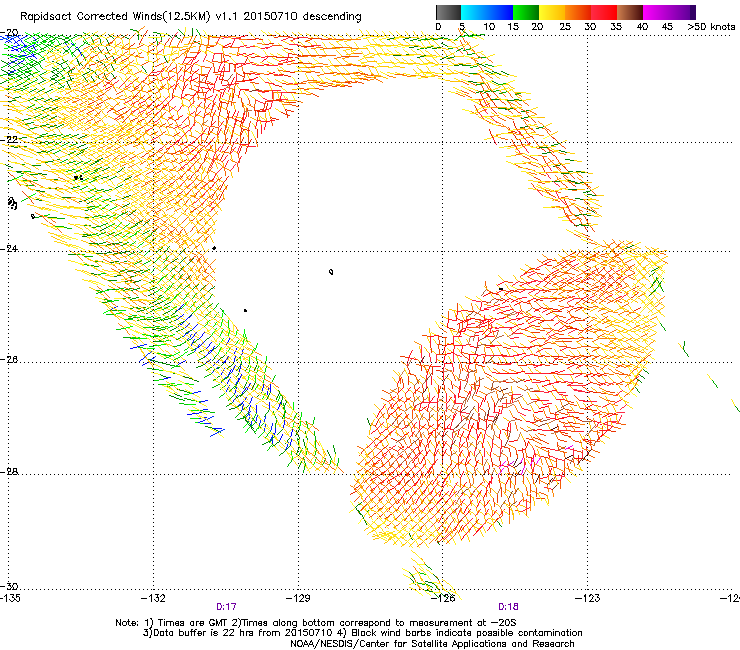Click the '-30' latitude axis label
The width and height of the screenshot is (740, 650).
point(9,586)
